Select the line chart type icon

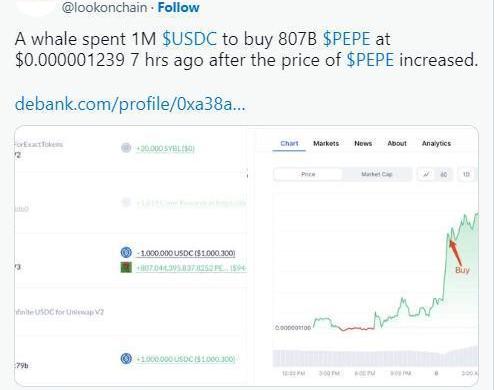pyautogui.click(x=426, y=174)
